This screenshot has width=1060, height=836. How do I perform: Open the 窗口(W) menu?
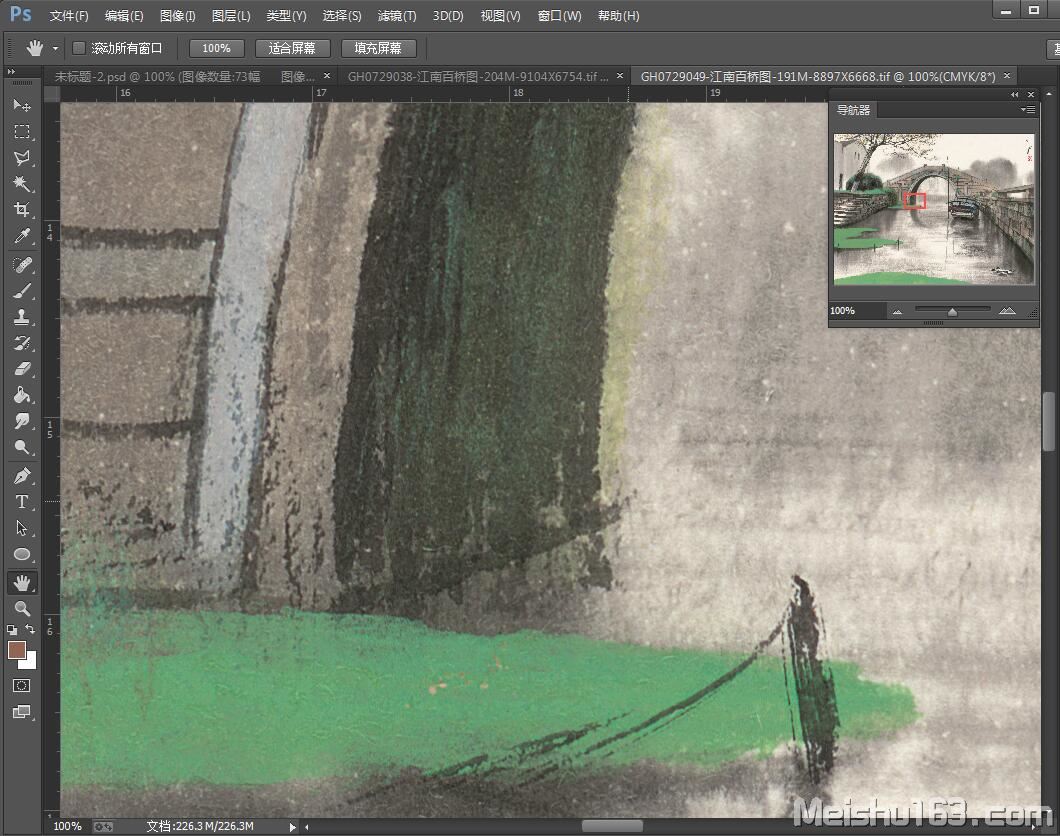[560, 16]
